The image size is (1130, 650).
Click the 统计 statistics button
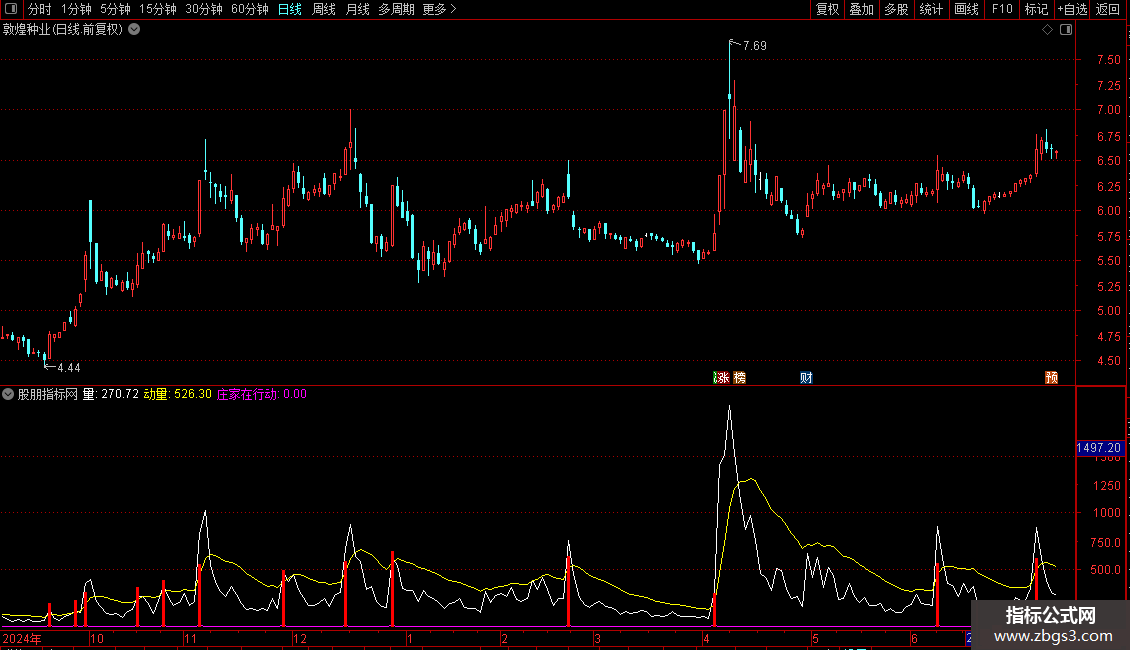pos(931,9)
